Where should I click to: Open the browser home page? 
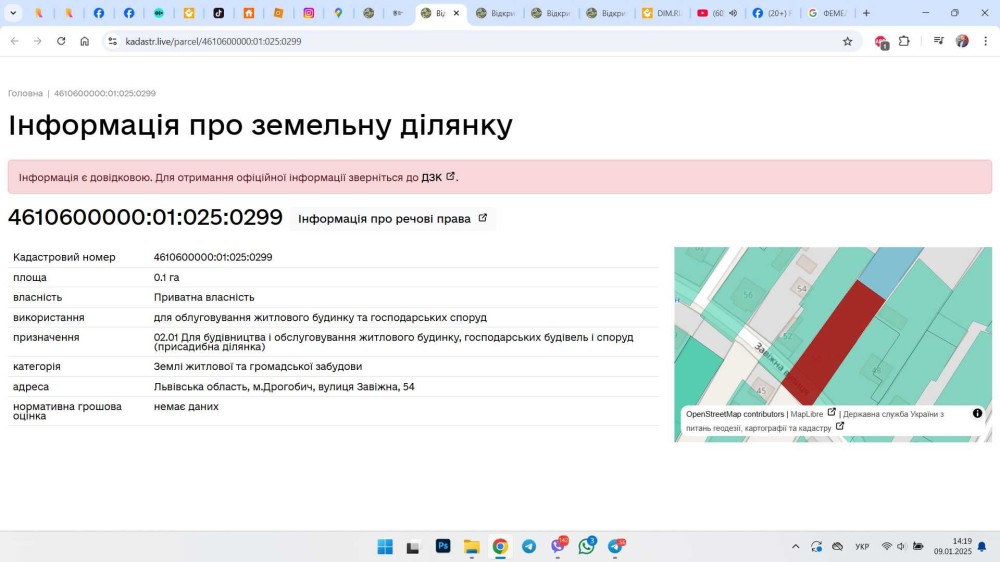85,41
